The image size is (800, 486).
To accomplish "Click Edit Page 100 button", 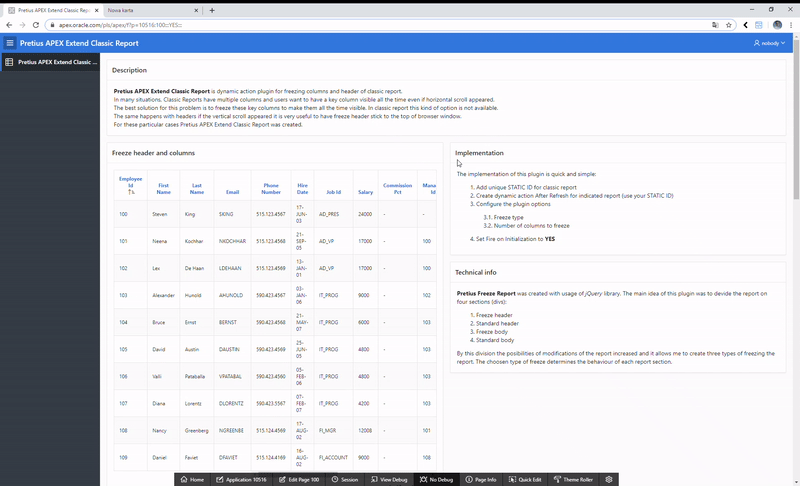I will click(x=299, y=479).
